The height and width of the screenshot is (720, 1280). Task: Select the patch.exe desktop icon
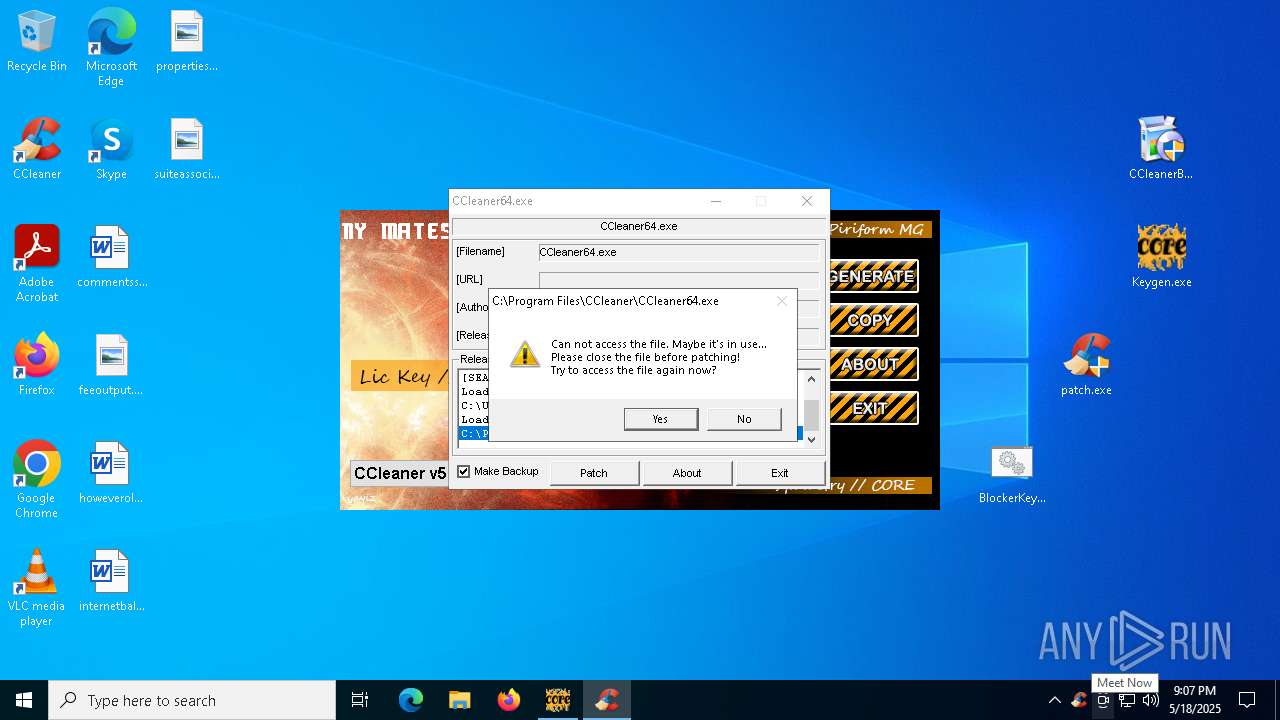(1086, 366)
